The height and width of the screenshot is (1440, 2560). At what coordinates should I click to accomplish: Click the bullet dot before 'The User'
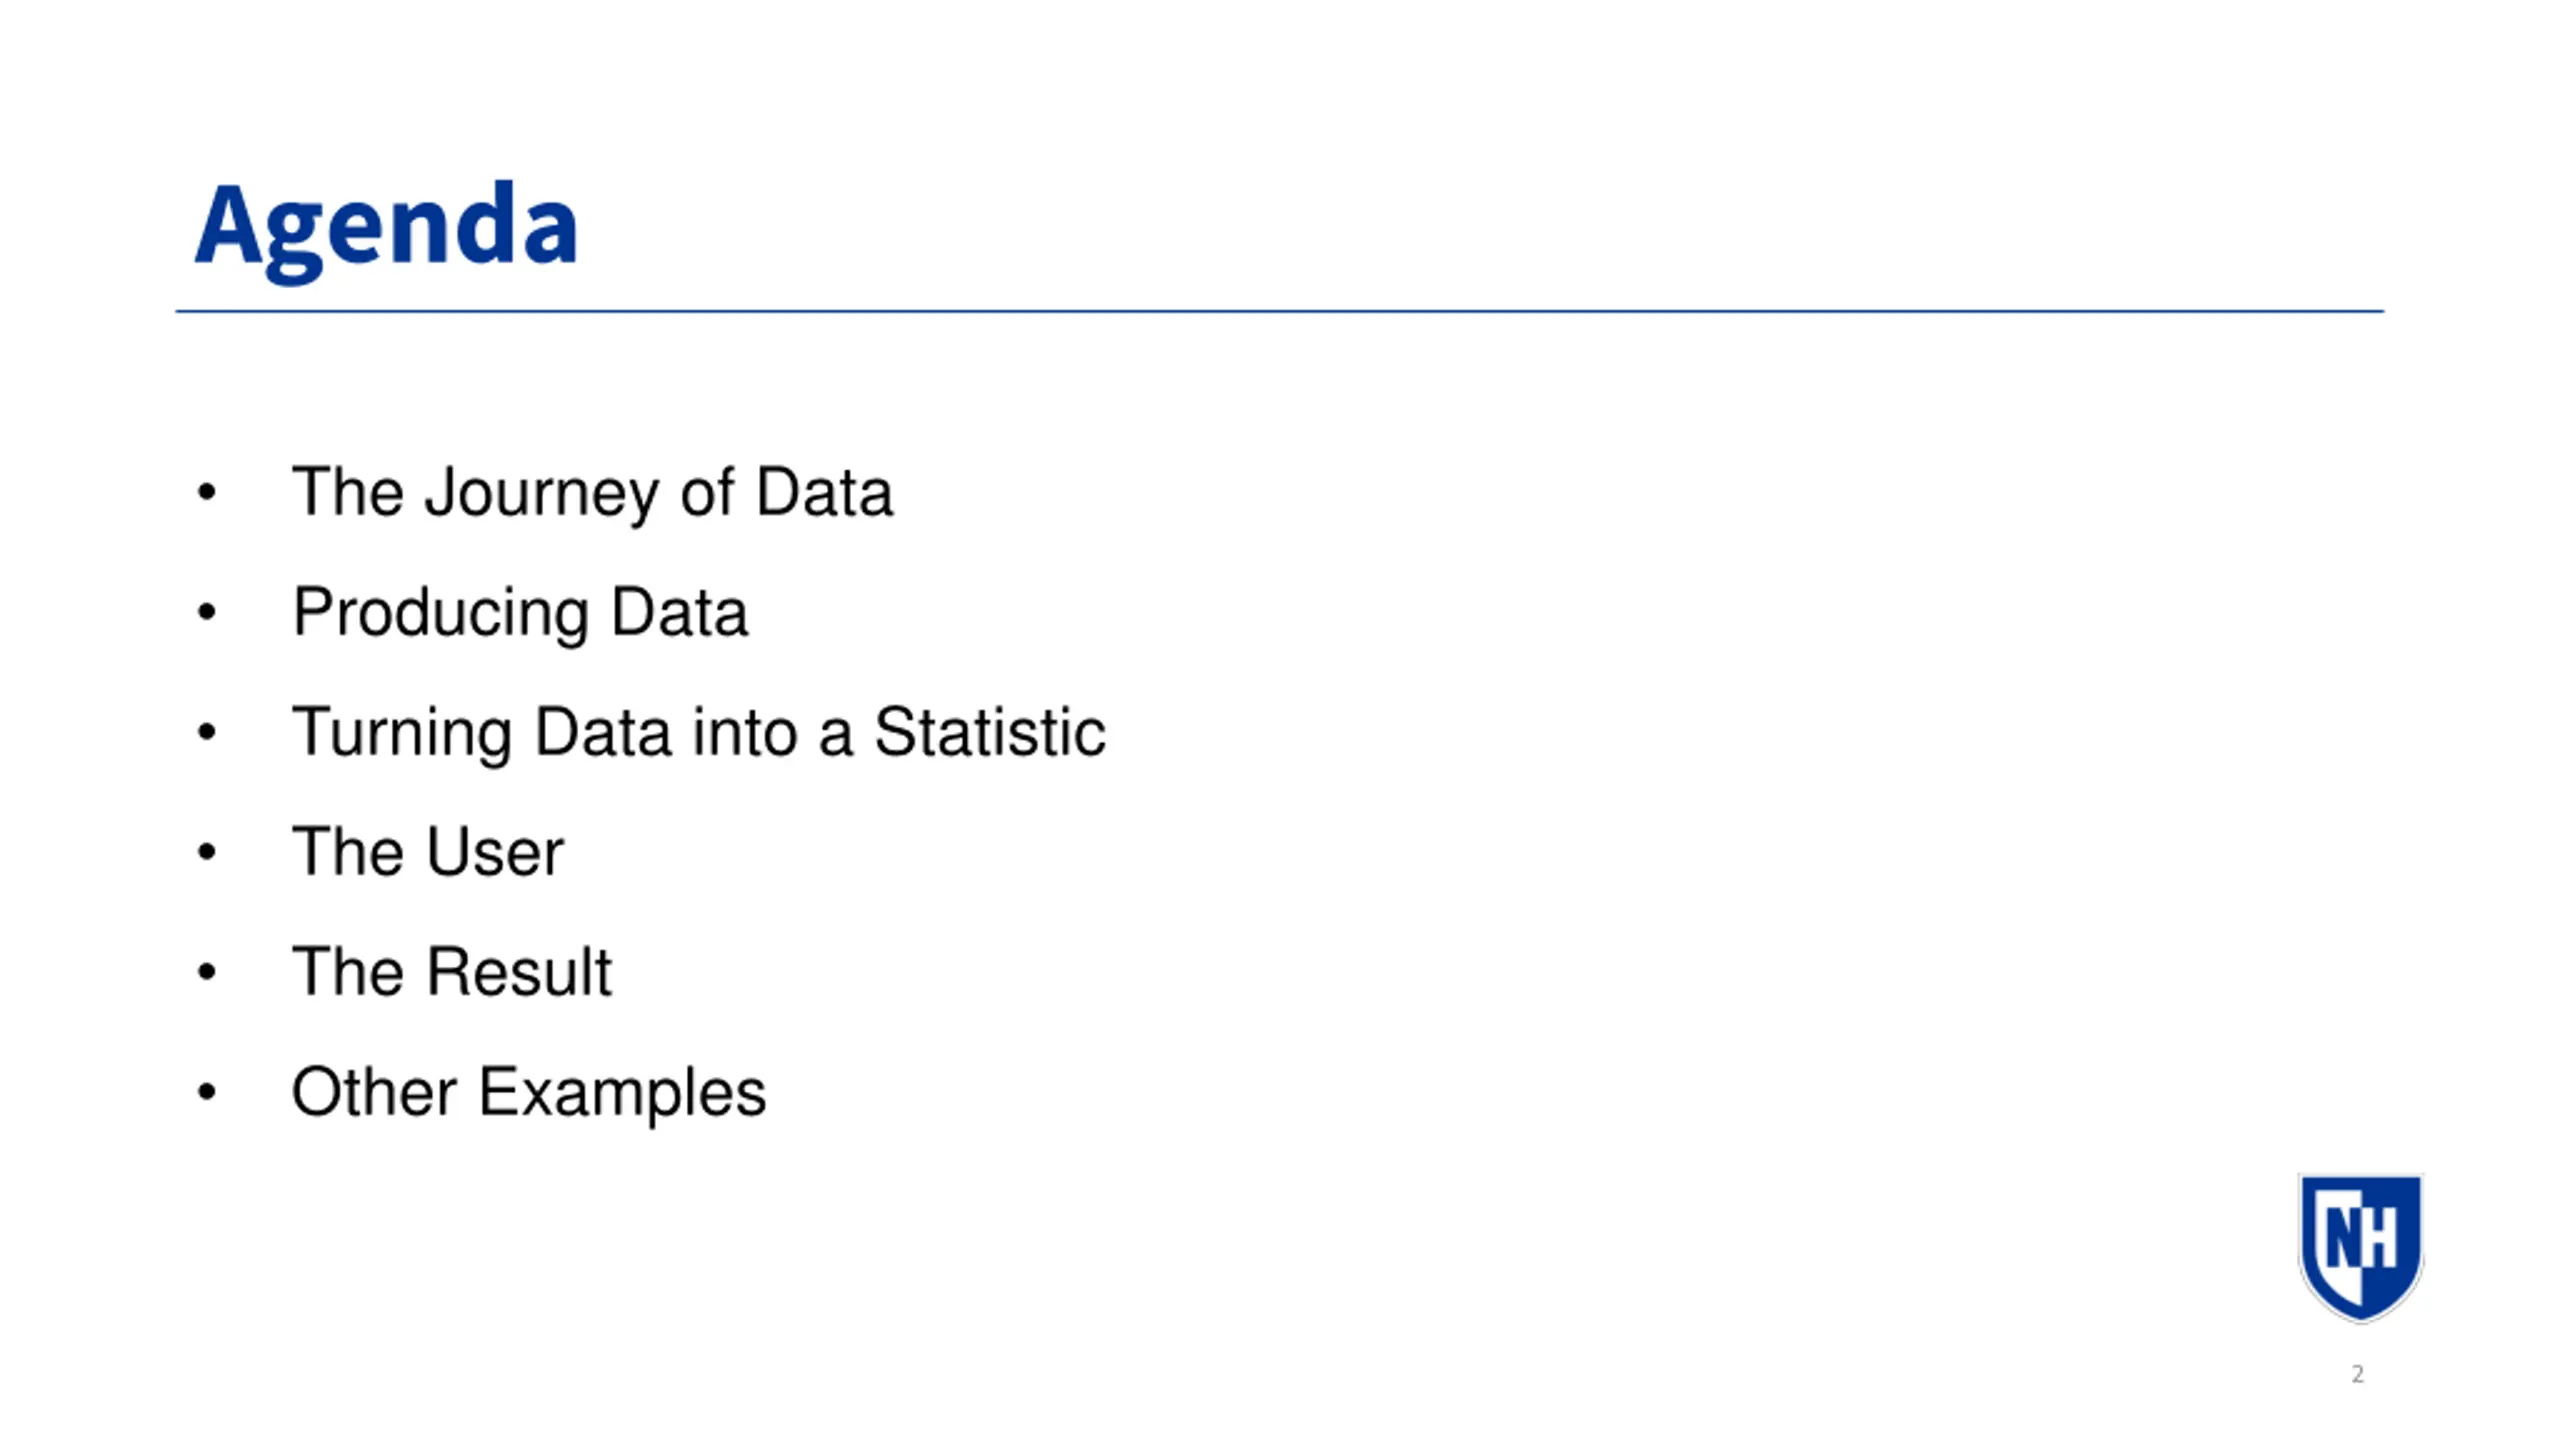pos(207,852)
